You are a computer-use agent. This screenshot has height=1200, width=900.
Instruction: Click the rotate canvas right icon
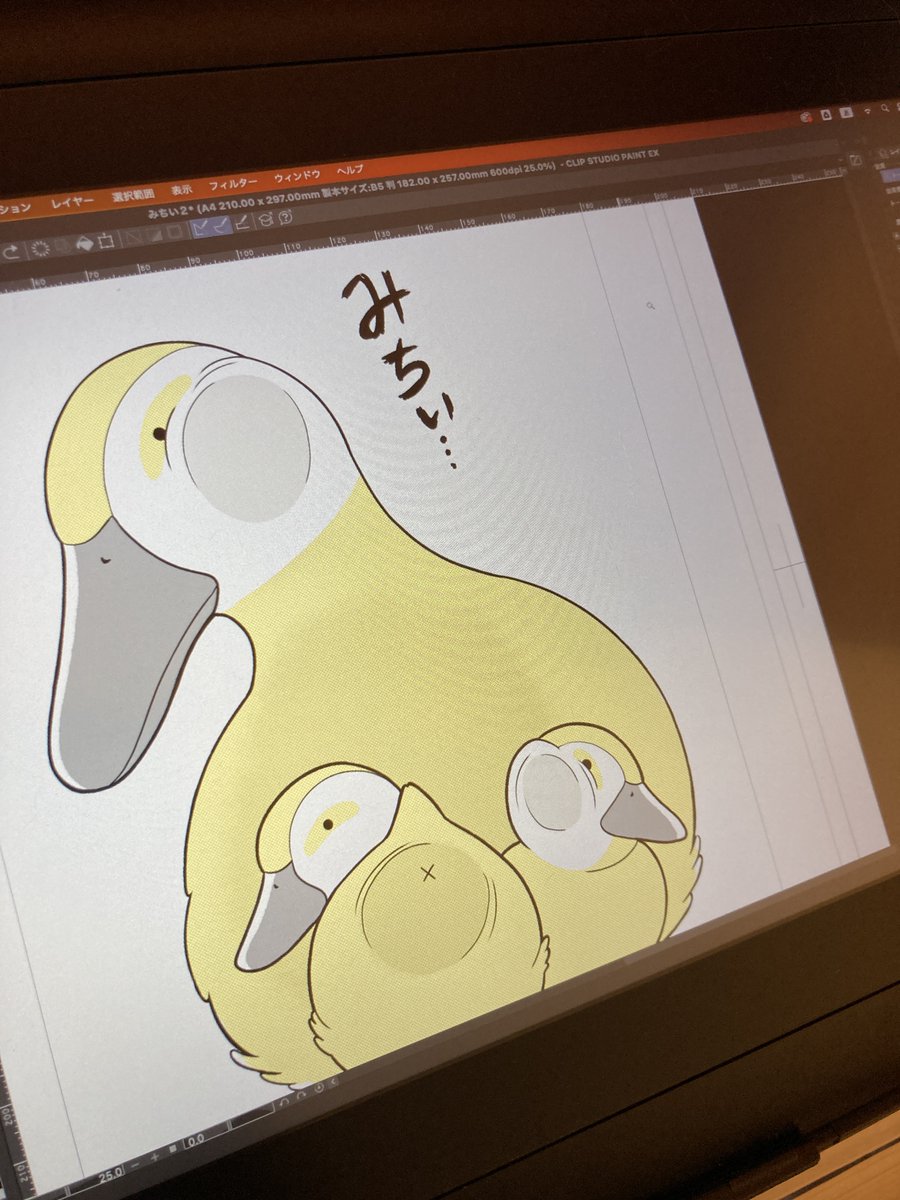click(301, 1095)
